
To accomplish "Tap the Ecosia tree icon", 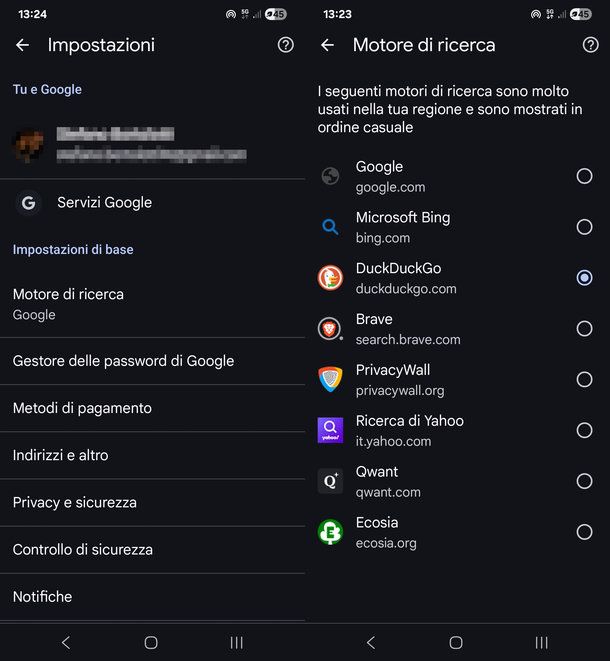I will (330, 532).
